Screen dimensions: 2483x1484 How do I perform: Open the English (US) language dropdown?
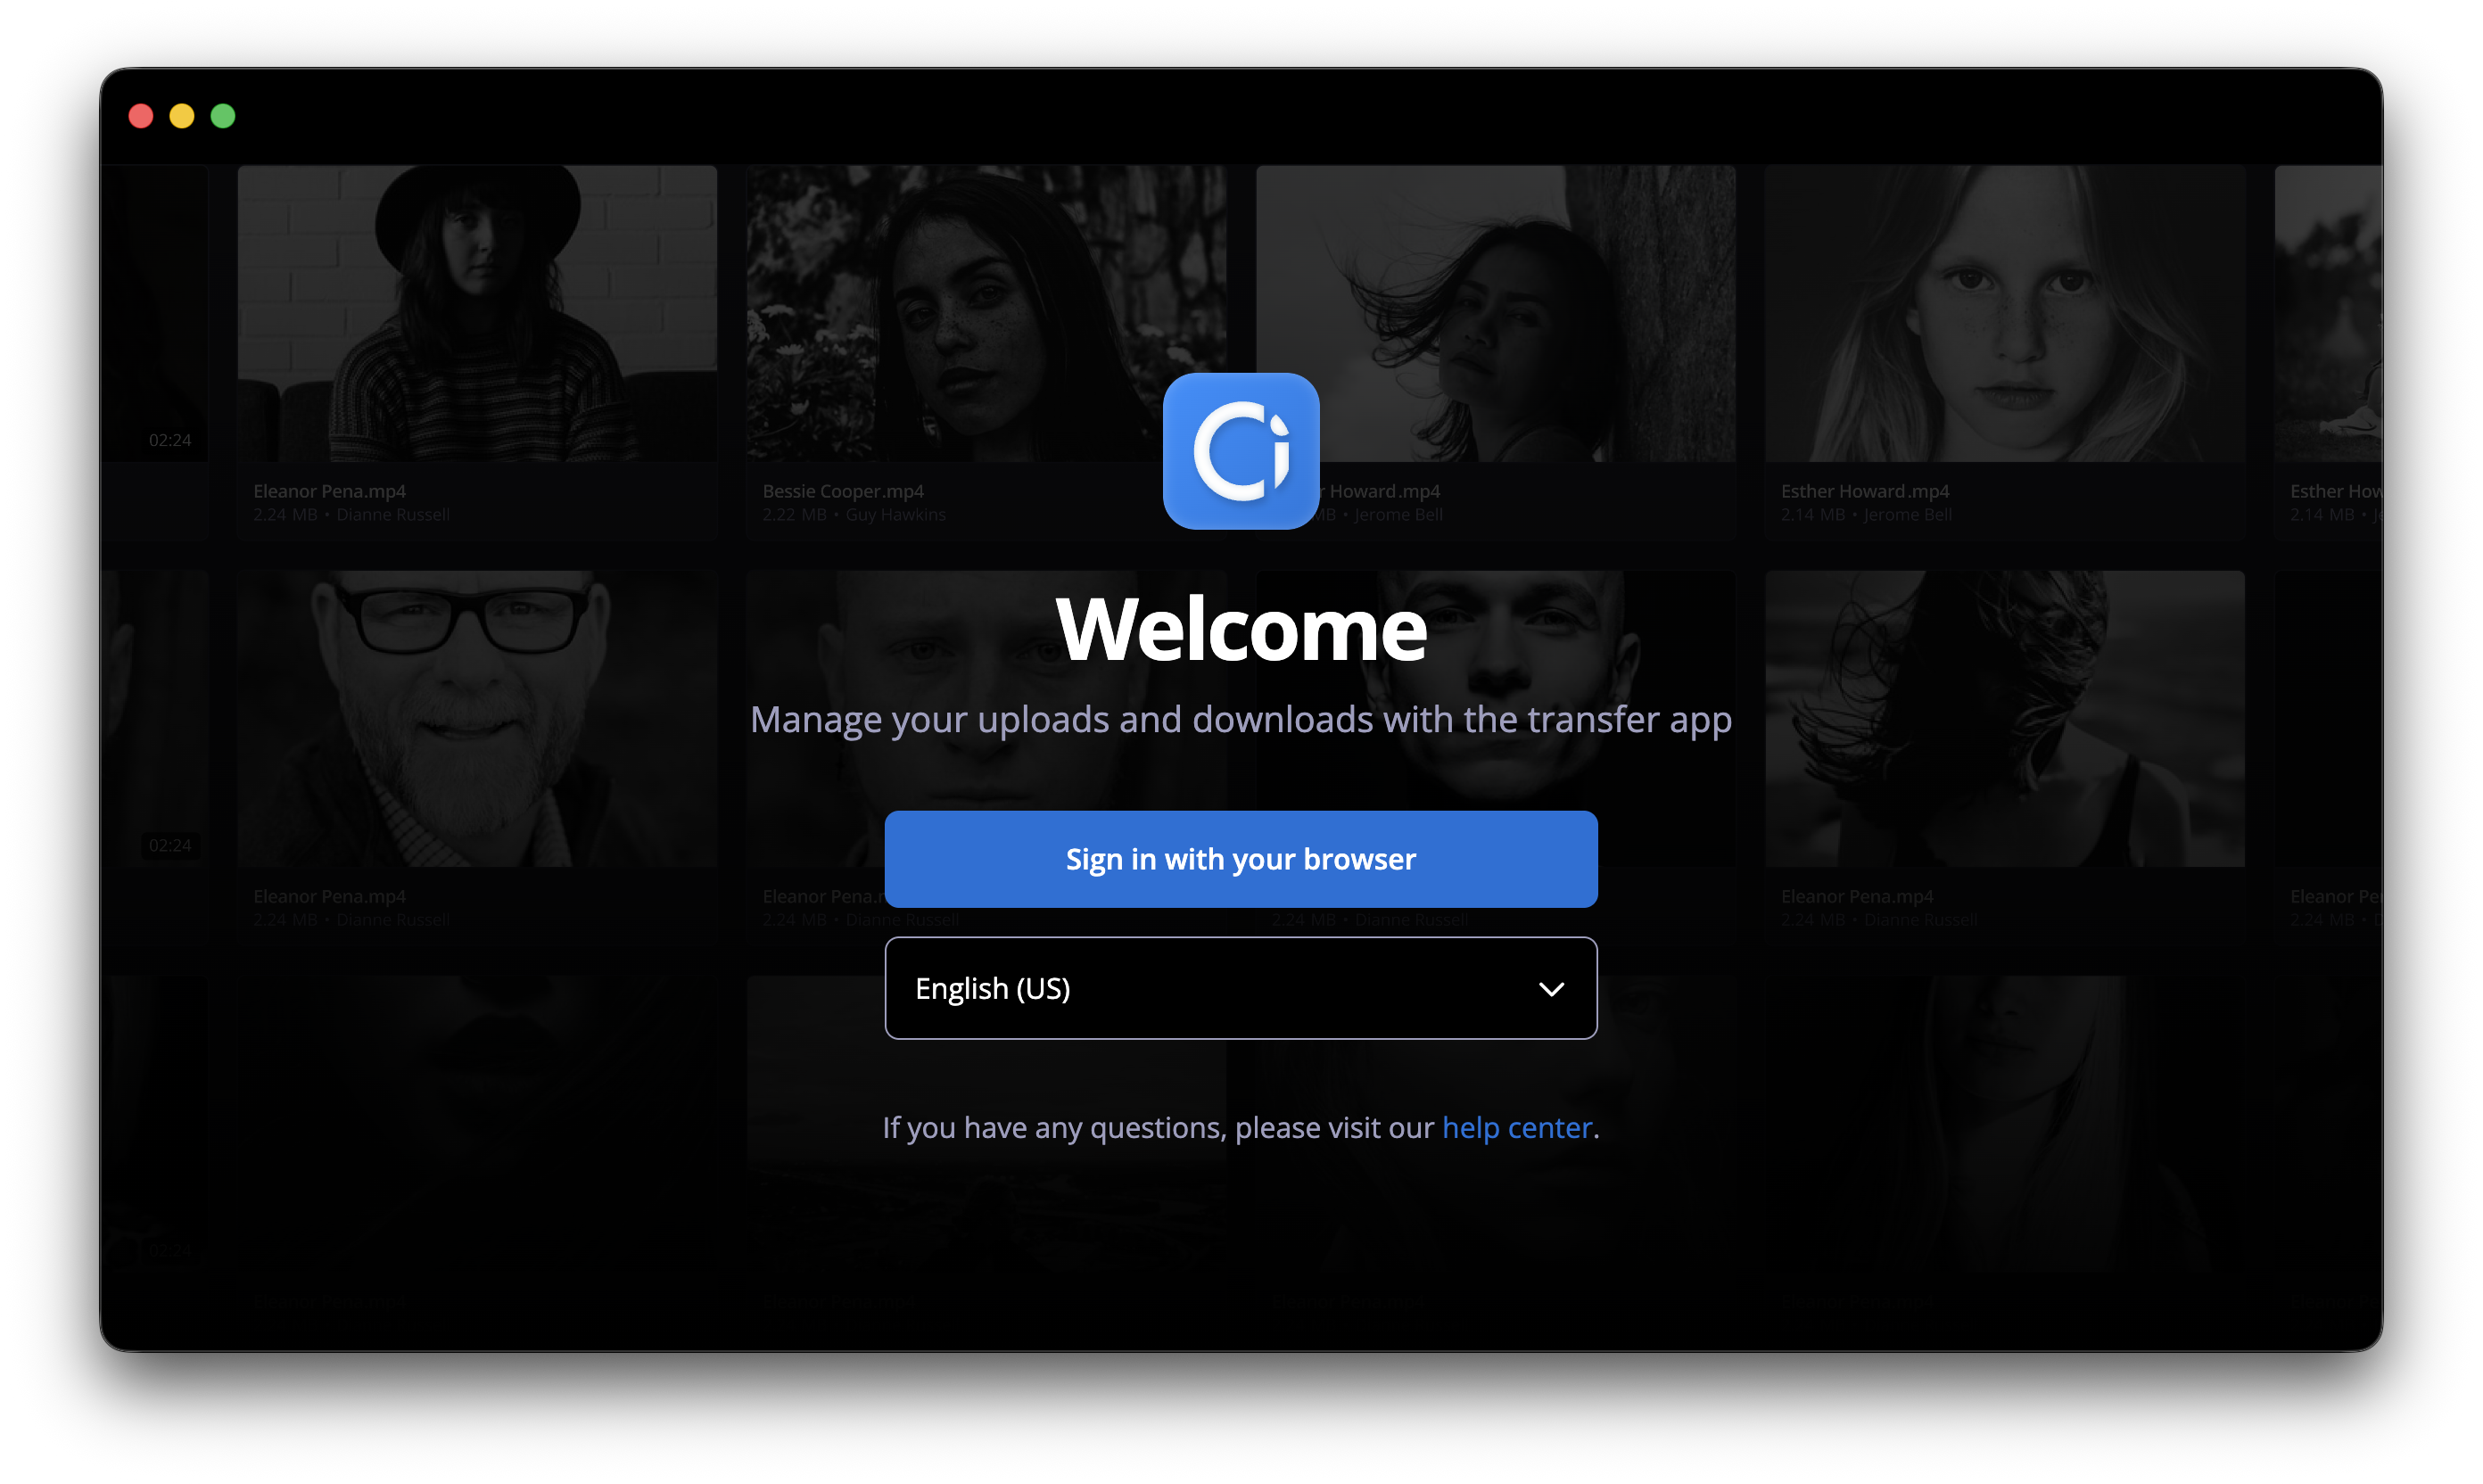[1240, 988]
